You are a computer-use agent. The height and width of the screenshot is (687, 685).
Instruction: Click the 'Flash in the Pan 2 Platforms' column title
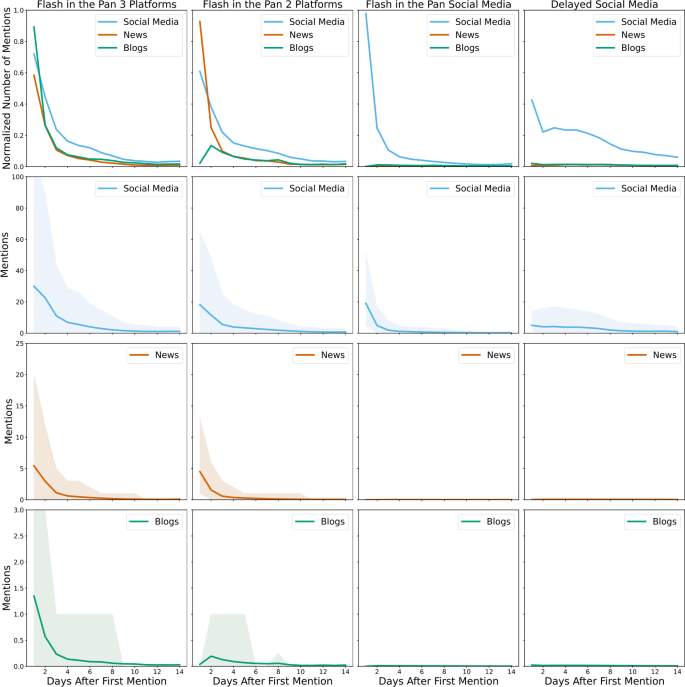tap(270, 5)
